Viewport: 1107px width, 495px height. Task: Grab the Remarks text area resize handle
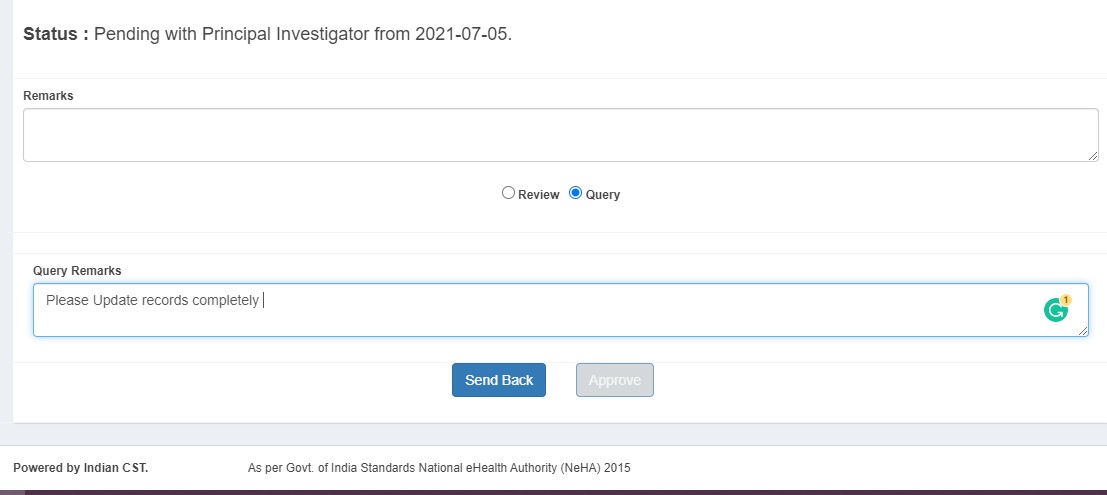pyautogui.click(x=1093, y=156)
